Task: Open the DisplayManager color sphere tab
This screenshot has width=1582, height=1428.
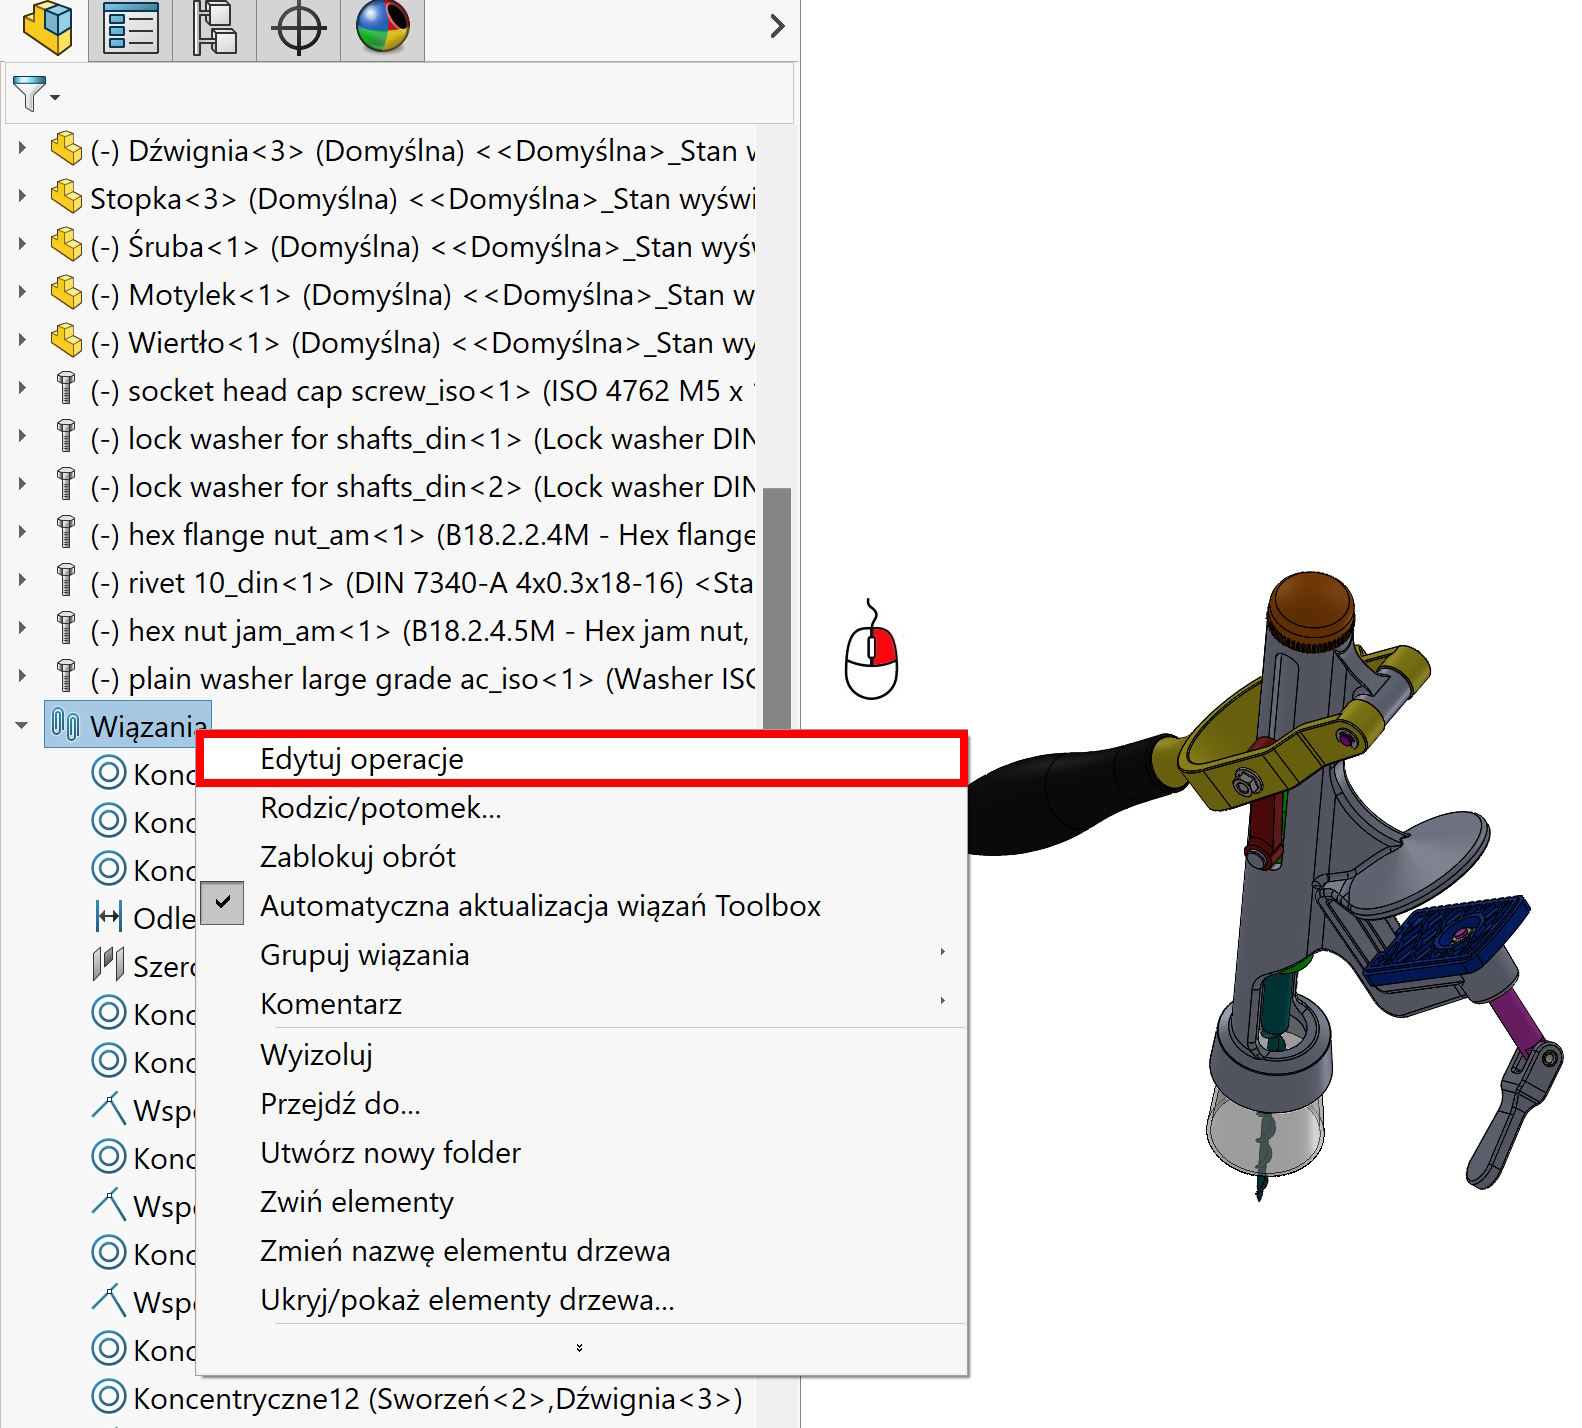Action: point(383,28)
